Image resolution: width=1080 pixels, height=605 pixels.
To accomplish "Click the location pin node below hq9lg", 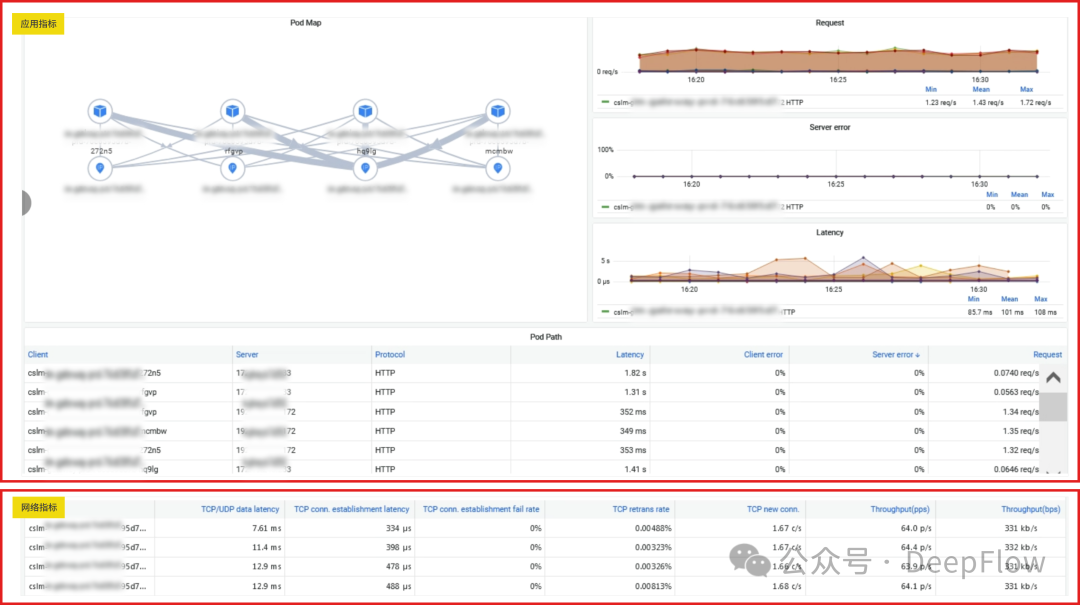I will point(365,168).
